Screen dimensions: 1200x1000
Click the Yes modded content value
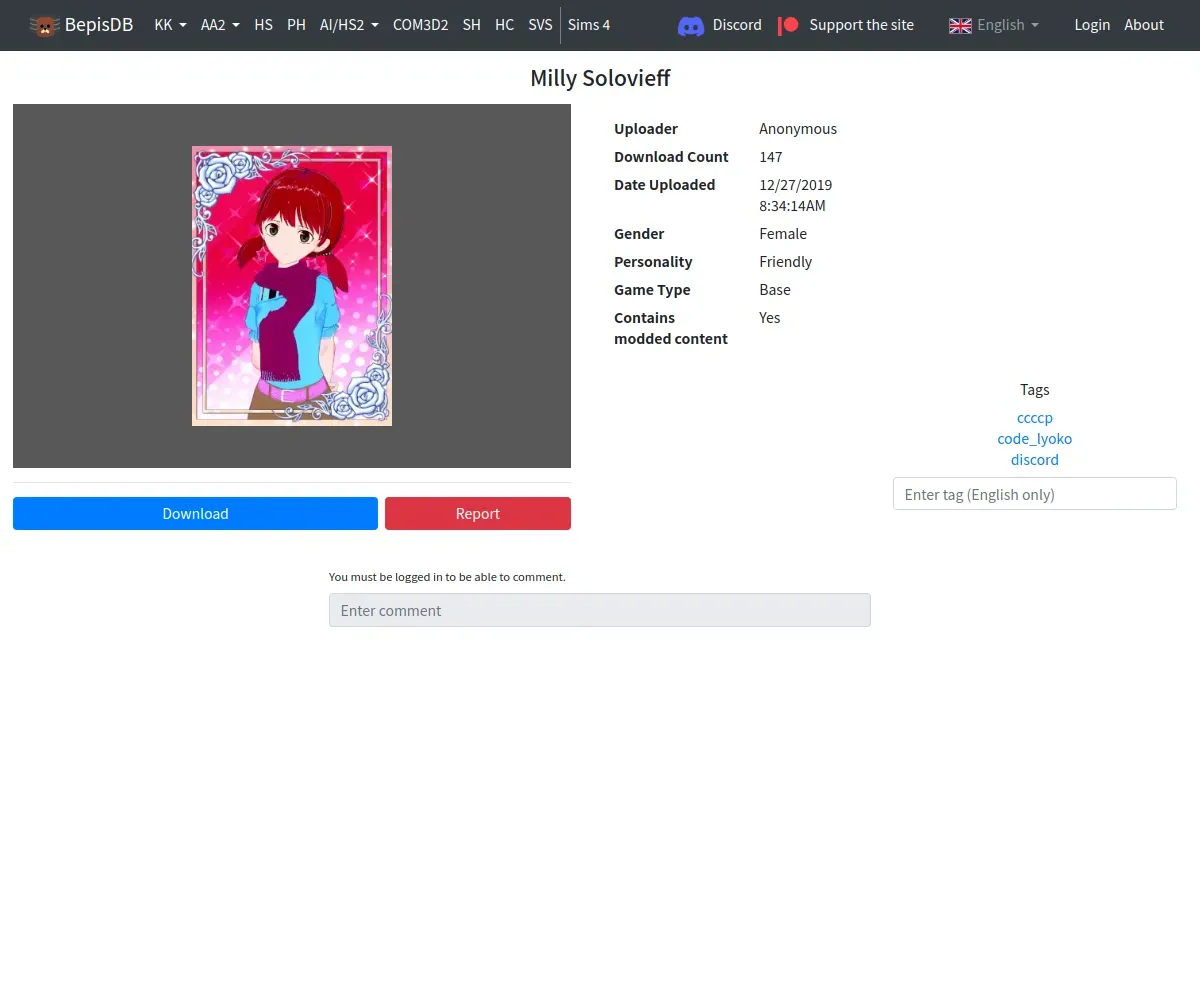(770, 318)
